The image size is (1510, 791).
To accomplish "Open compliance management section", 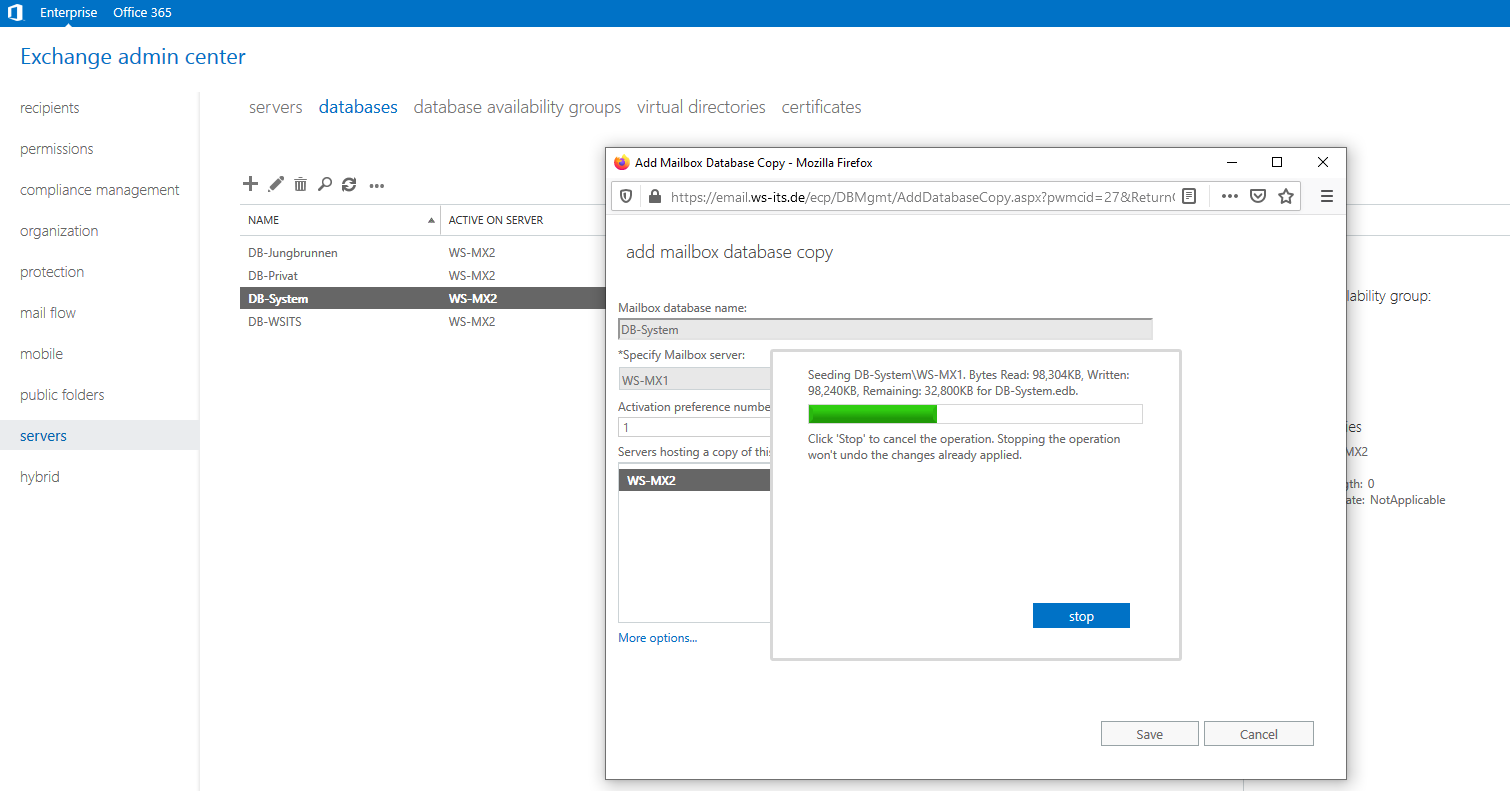I will [x=100, y=190].
